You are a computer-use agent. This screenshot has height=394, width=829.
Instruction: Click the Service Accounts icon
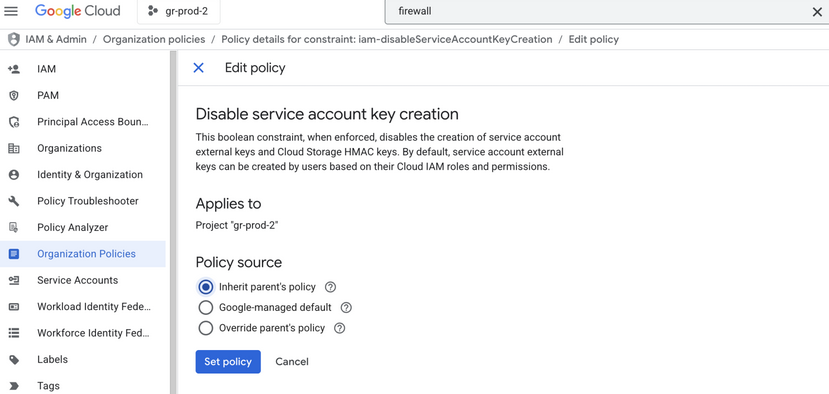click(x=14, y=280)
